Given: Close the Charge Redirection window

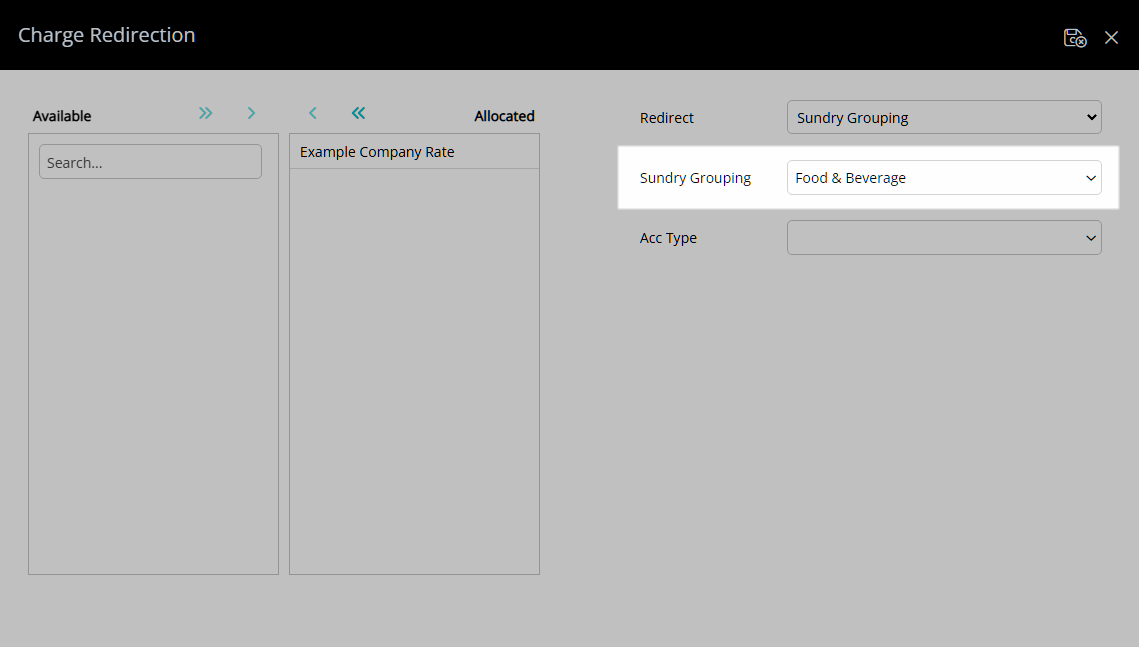Looking at the screenshot, I should coord(1111,37).
